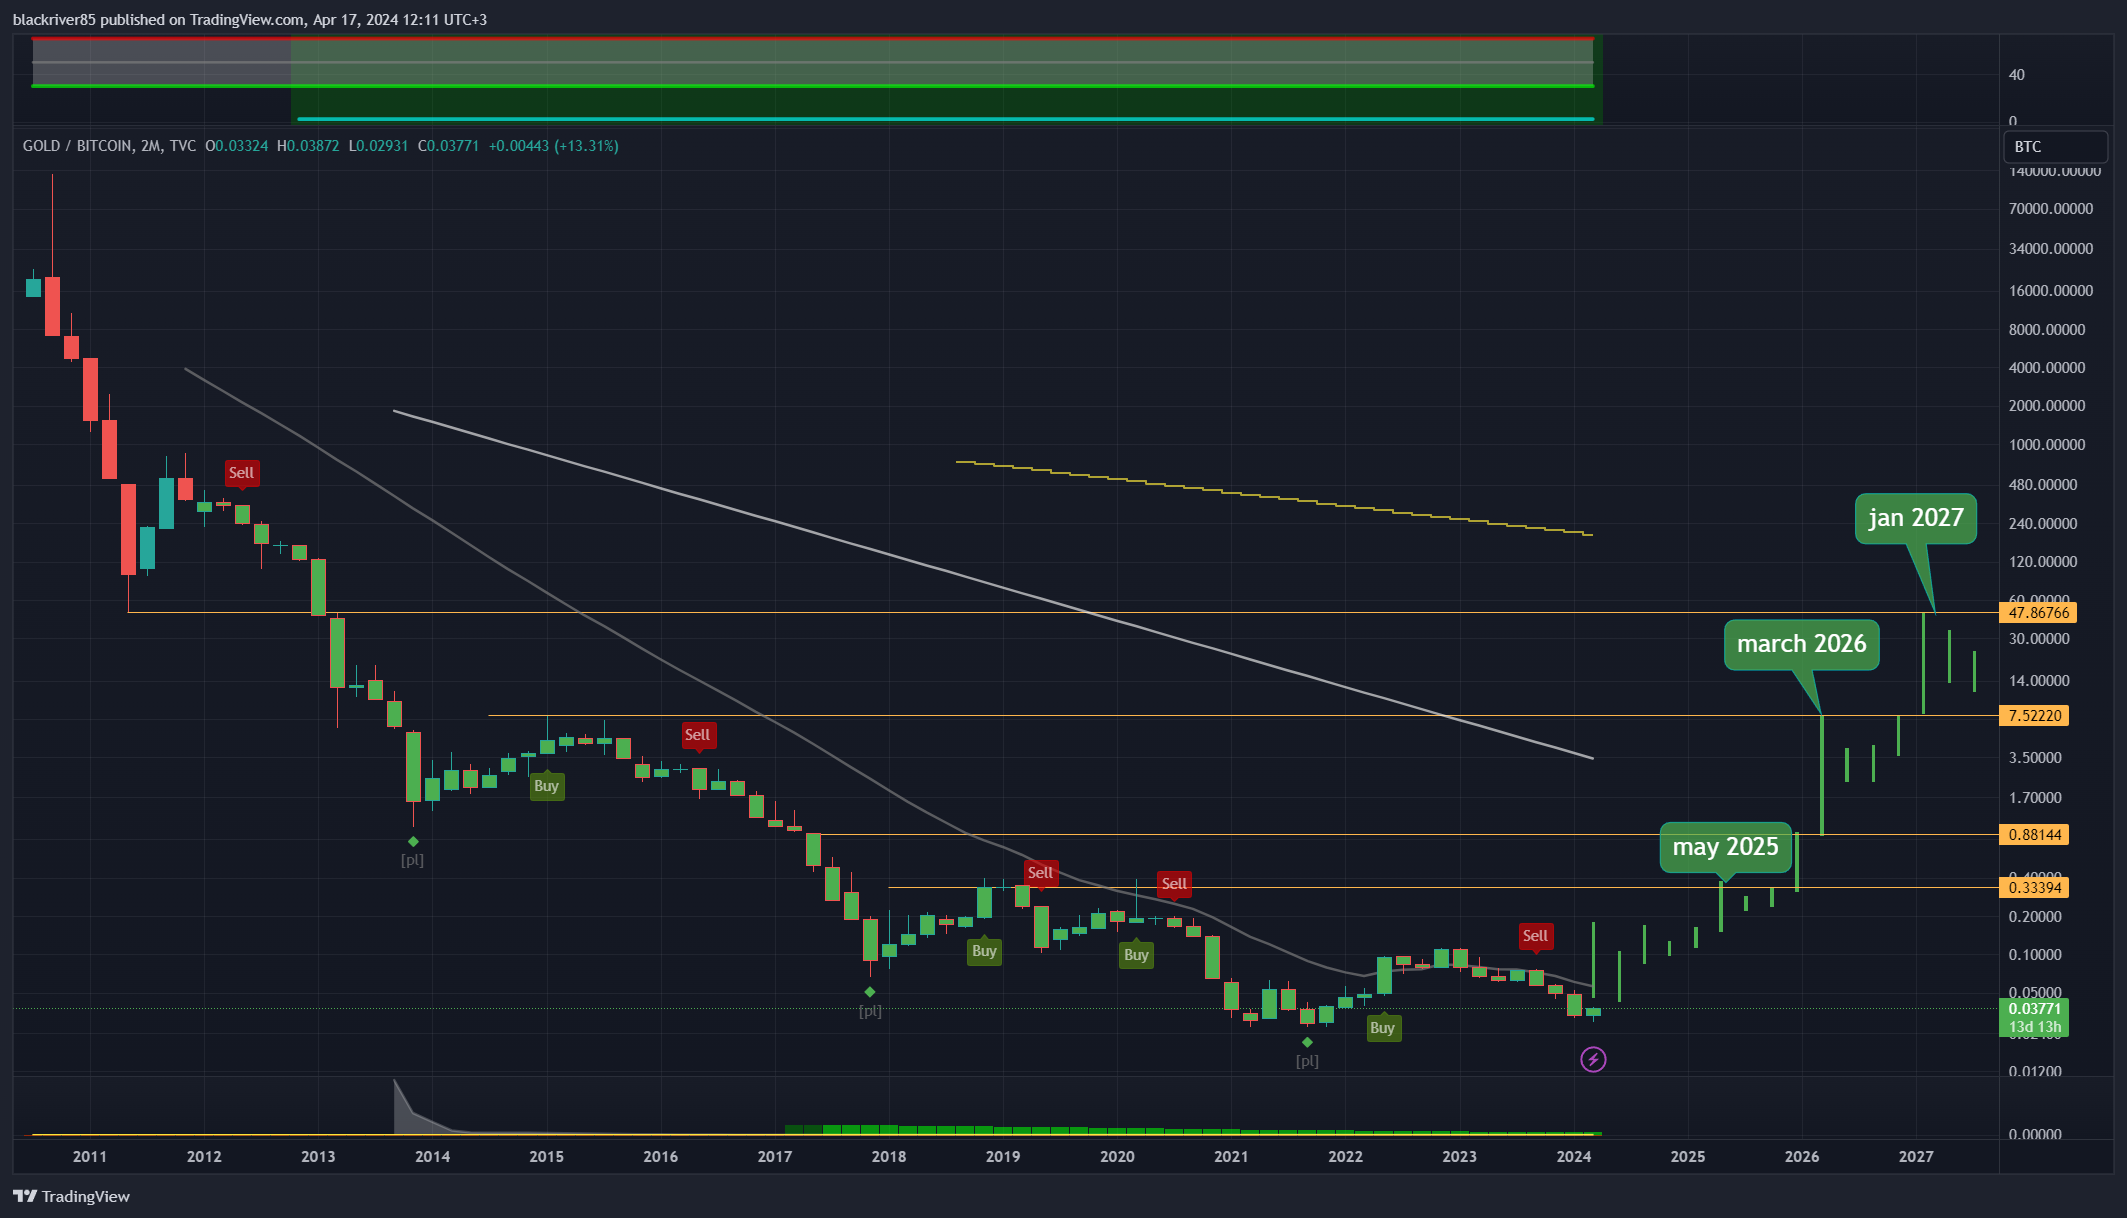Click the gray descending trend line from 2013

pyautogui.click(x=992, y=584)
